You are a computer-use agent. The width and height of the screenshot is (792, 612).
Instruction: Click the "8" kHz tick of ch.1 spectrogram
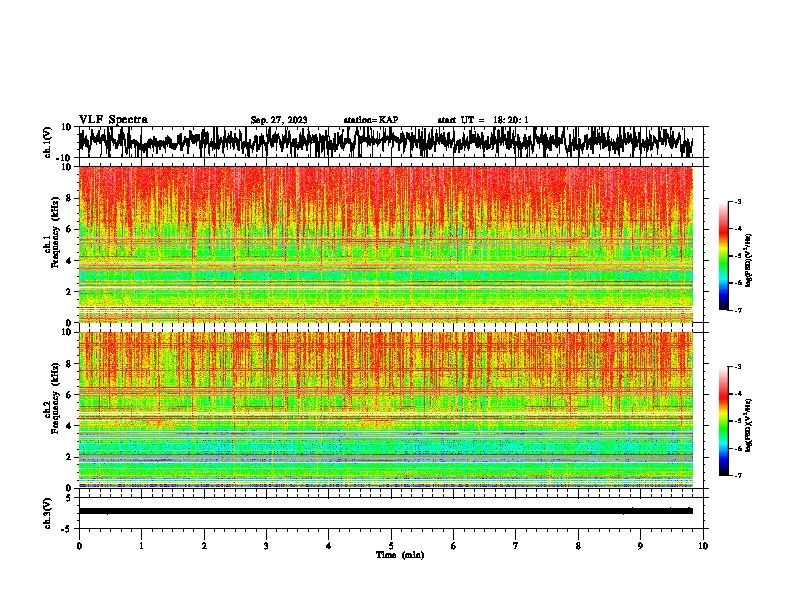pos(69,198)
